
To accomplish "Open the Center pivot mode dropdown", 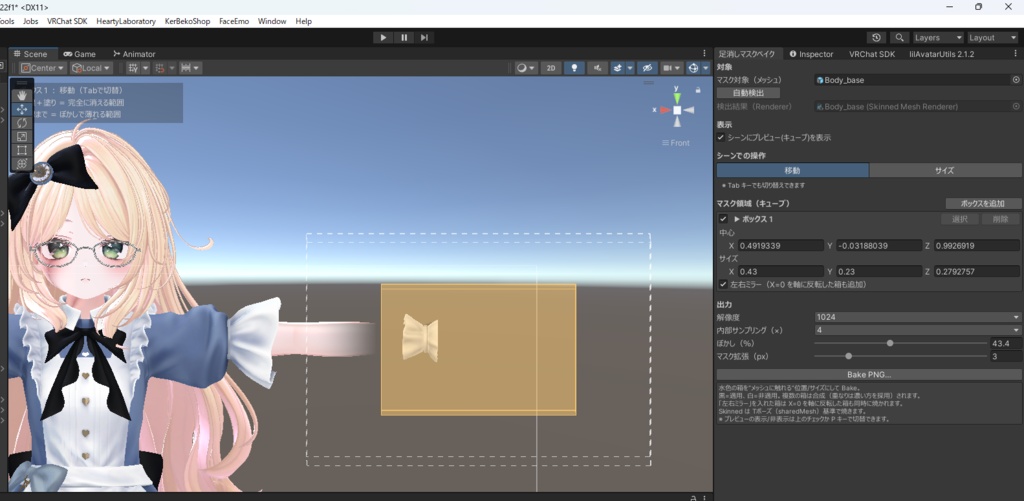I will pos(43,68).
